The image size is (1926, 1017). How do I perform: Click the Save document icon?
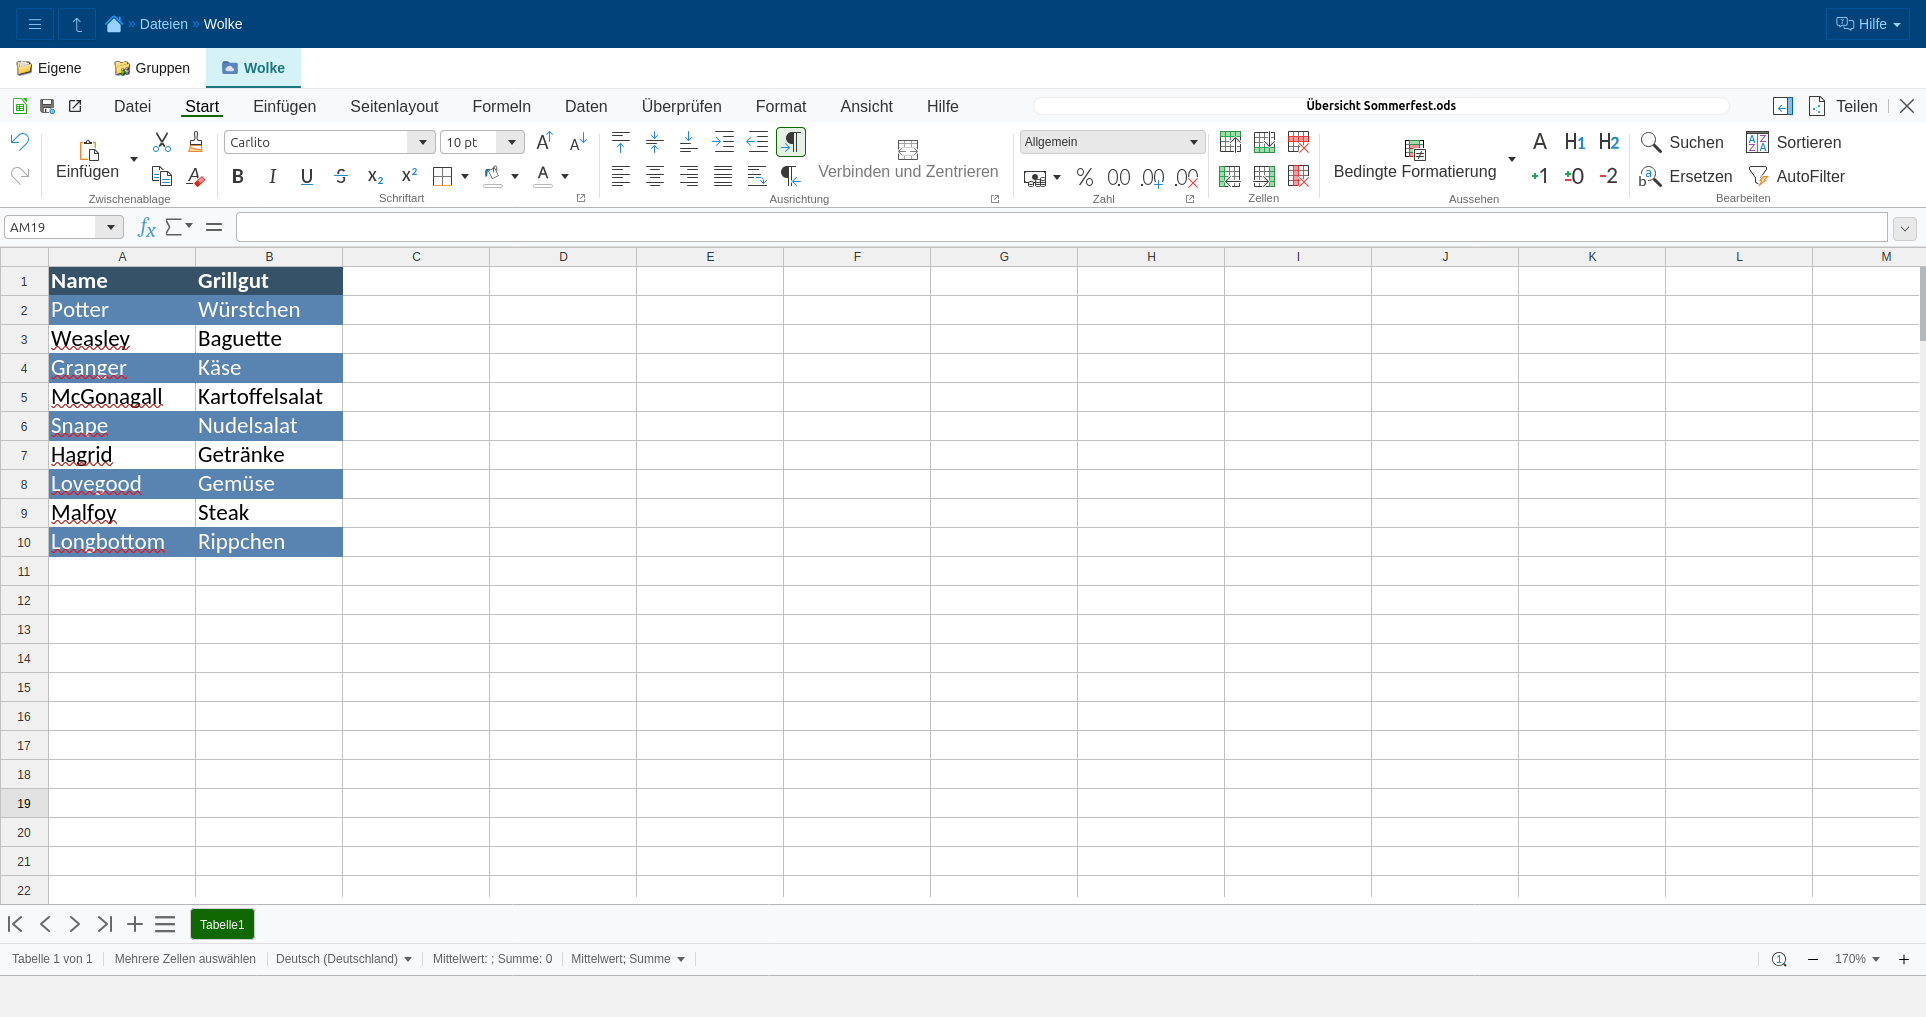(x=47, y=106)
